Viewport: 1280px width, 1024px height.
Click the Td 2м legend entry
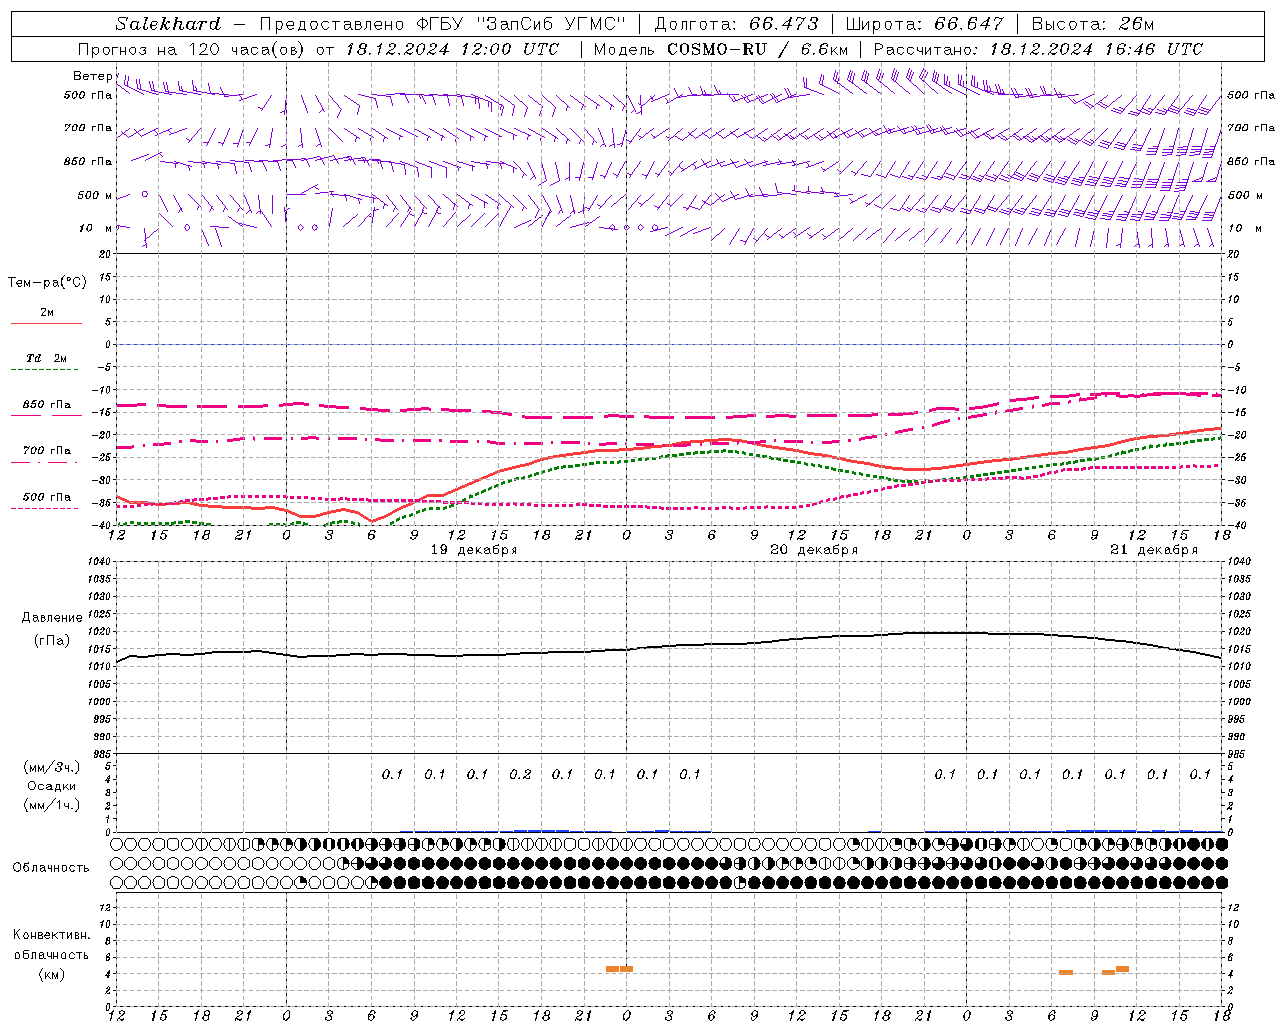click(46, 358)
